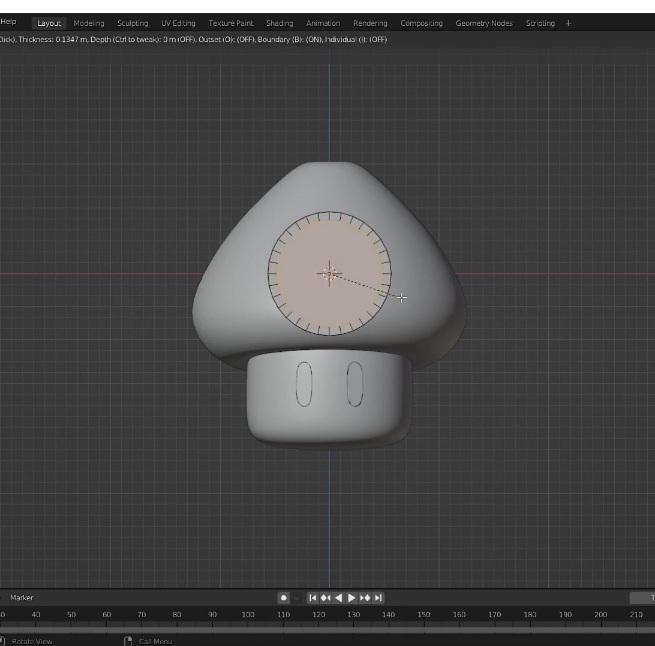Screen dimensions: 655x646
Task: Click the 3D cursor at the circle center
Action: click(x=330, y=274)
